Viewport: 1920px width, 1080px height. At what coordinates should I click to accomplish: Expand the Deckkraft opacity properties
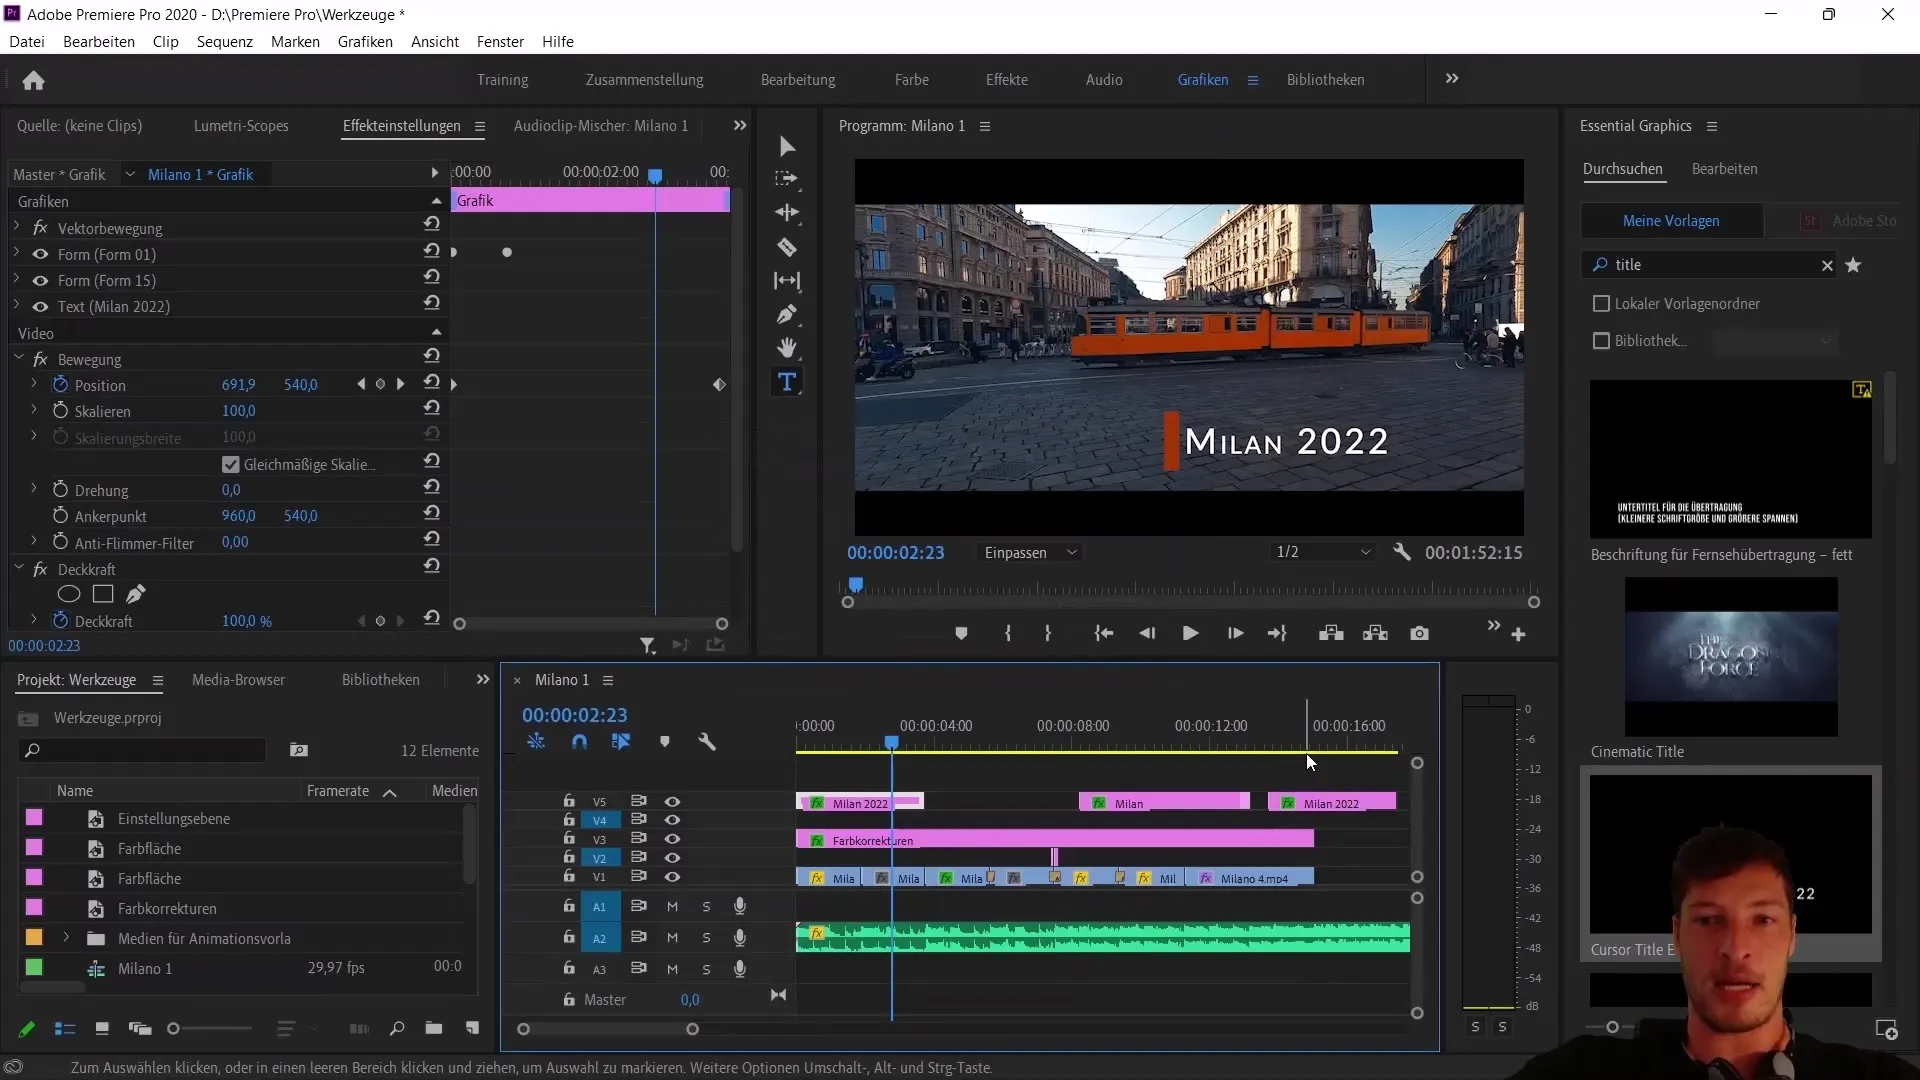coord(33,620)
